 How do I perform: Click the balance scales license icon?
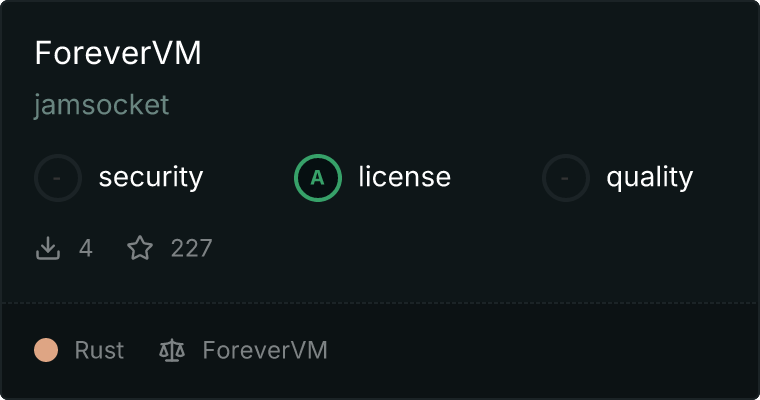coord(172,351)
